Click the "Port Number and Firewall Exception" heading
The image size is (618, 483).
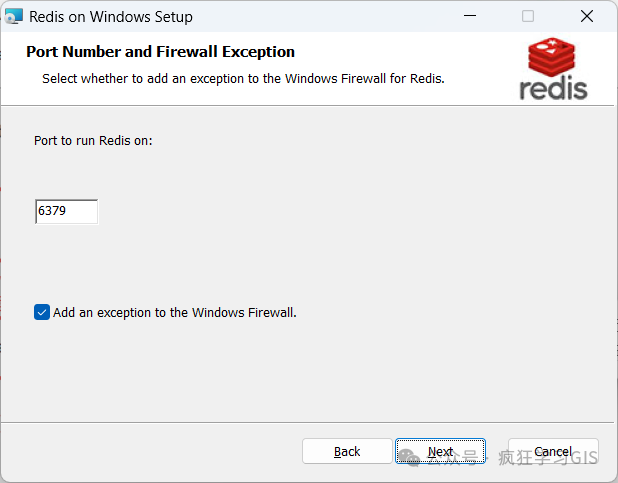[x=160, y=52]
